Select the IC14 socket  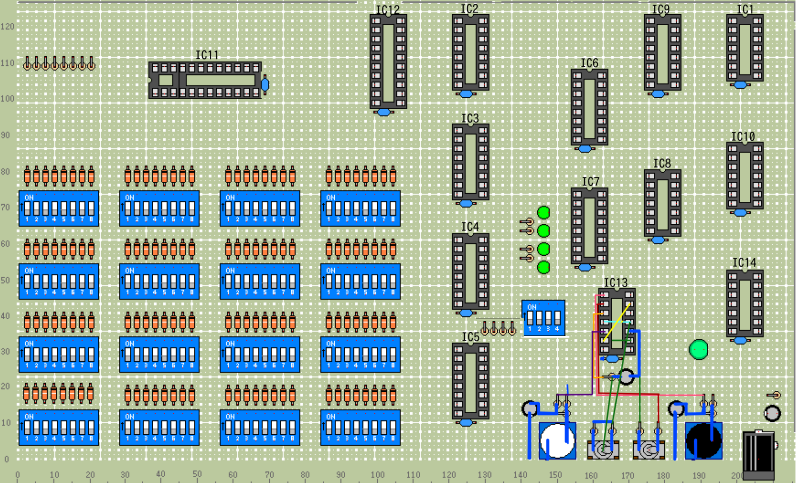point(745,303)
